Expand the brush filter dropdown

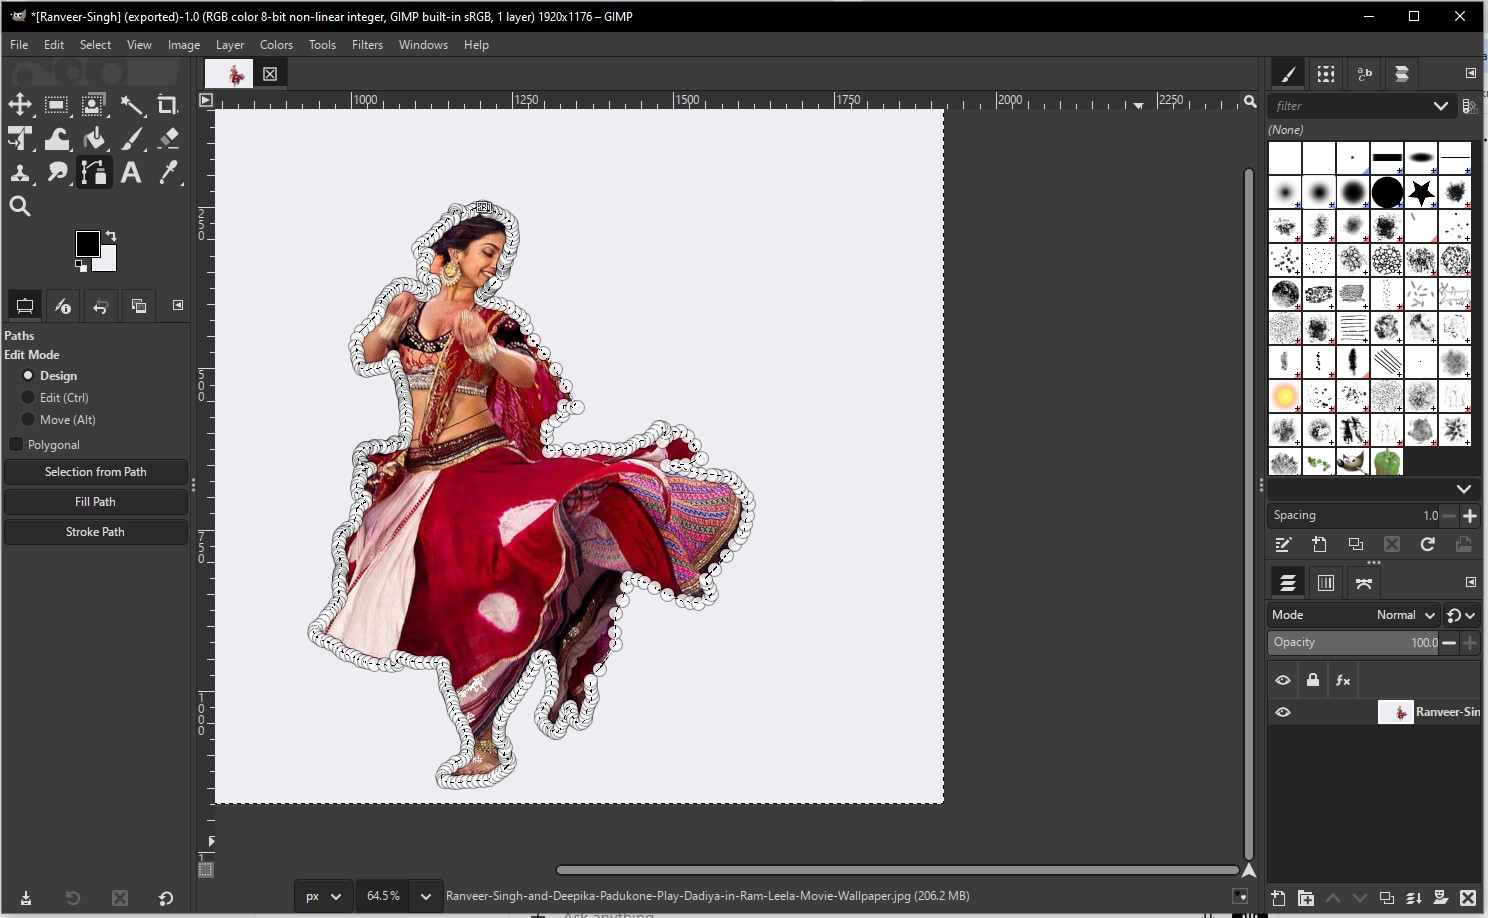coord(1440,106)
